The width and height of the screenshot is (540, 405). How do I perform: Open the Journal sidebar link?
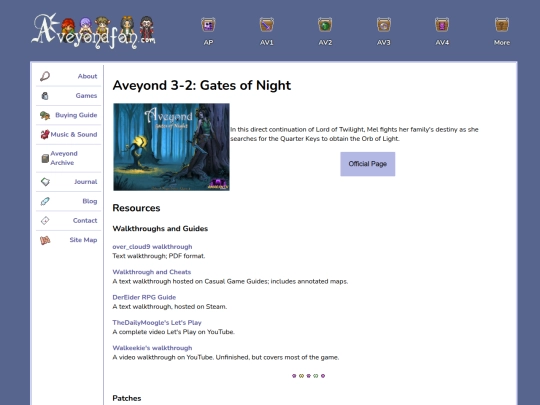(69, 182)
